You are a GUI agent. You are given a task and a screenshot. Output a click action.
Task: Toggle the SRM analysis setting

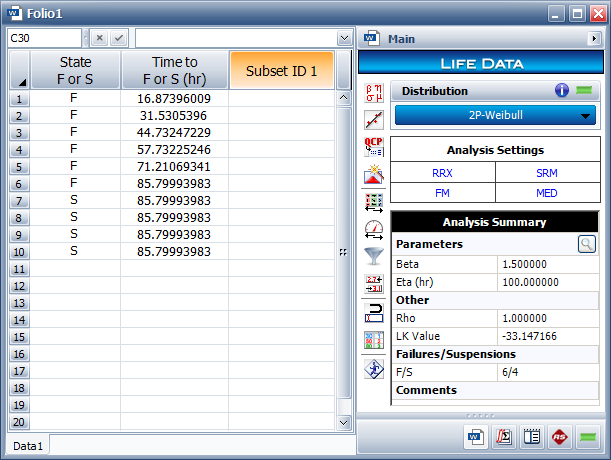coord(547,172)
